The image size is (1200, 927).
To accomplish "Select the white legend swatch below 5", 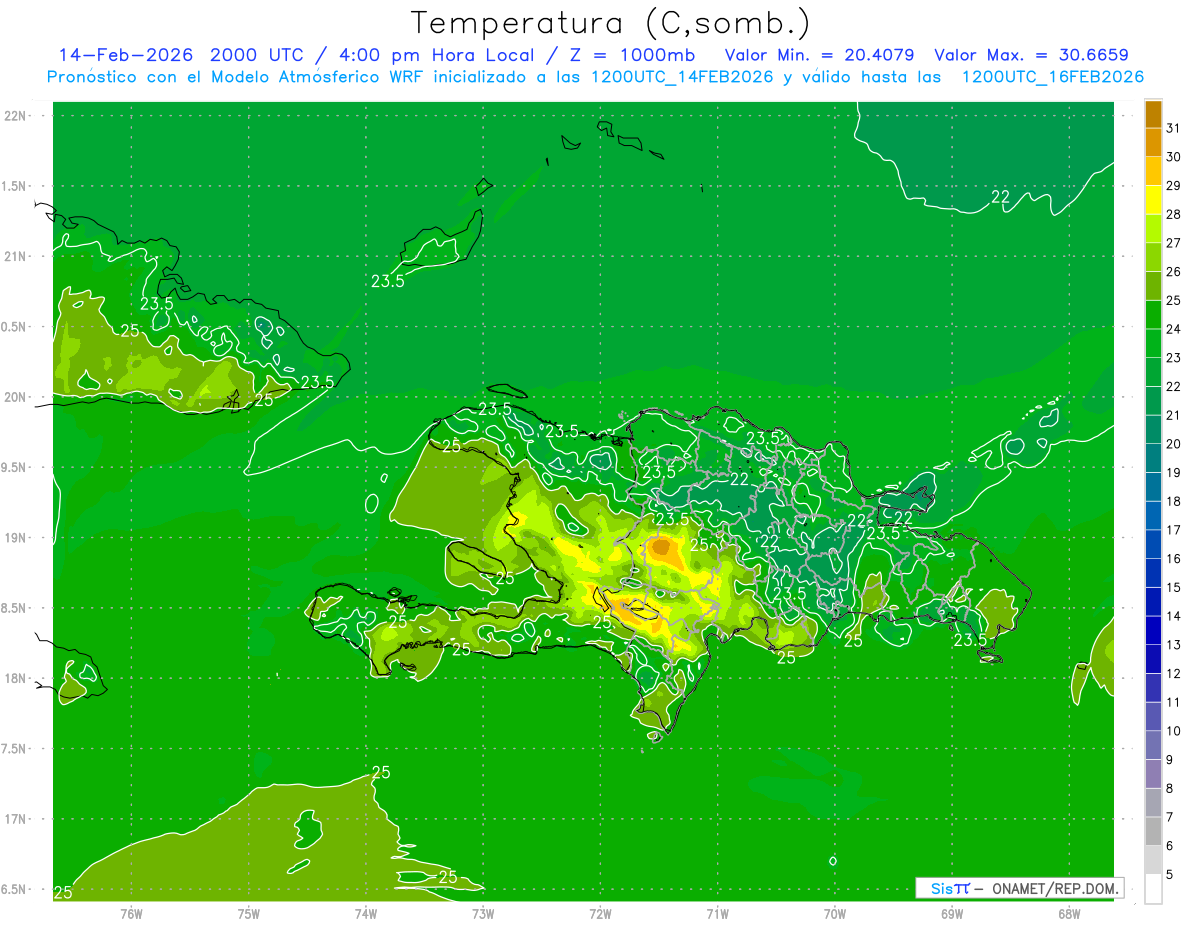I will click(1153, 889).
